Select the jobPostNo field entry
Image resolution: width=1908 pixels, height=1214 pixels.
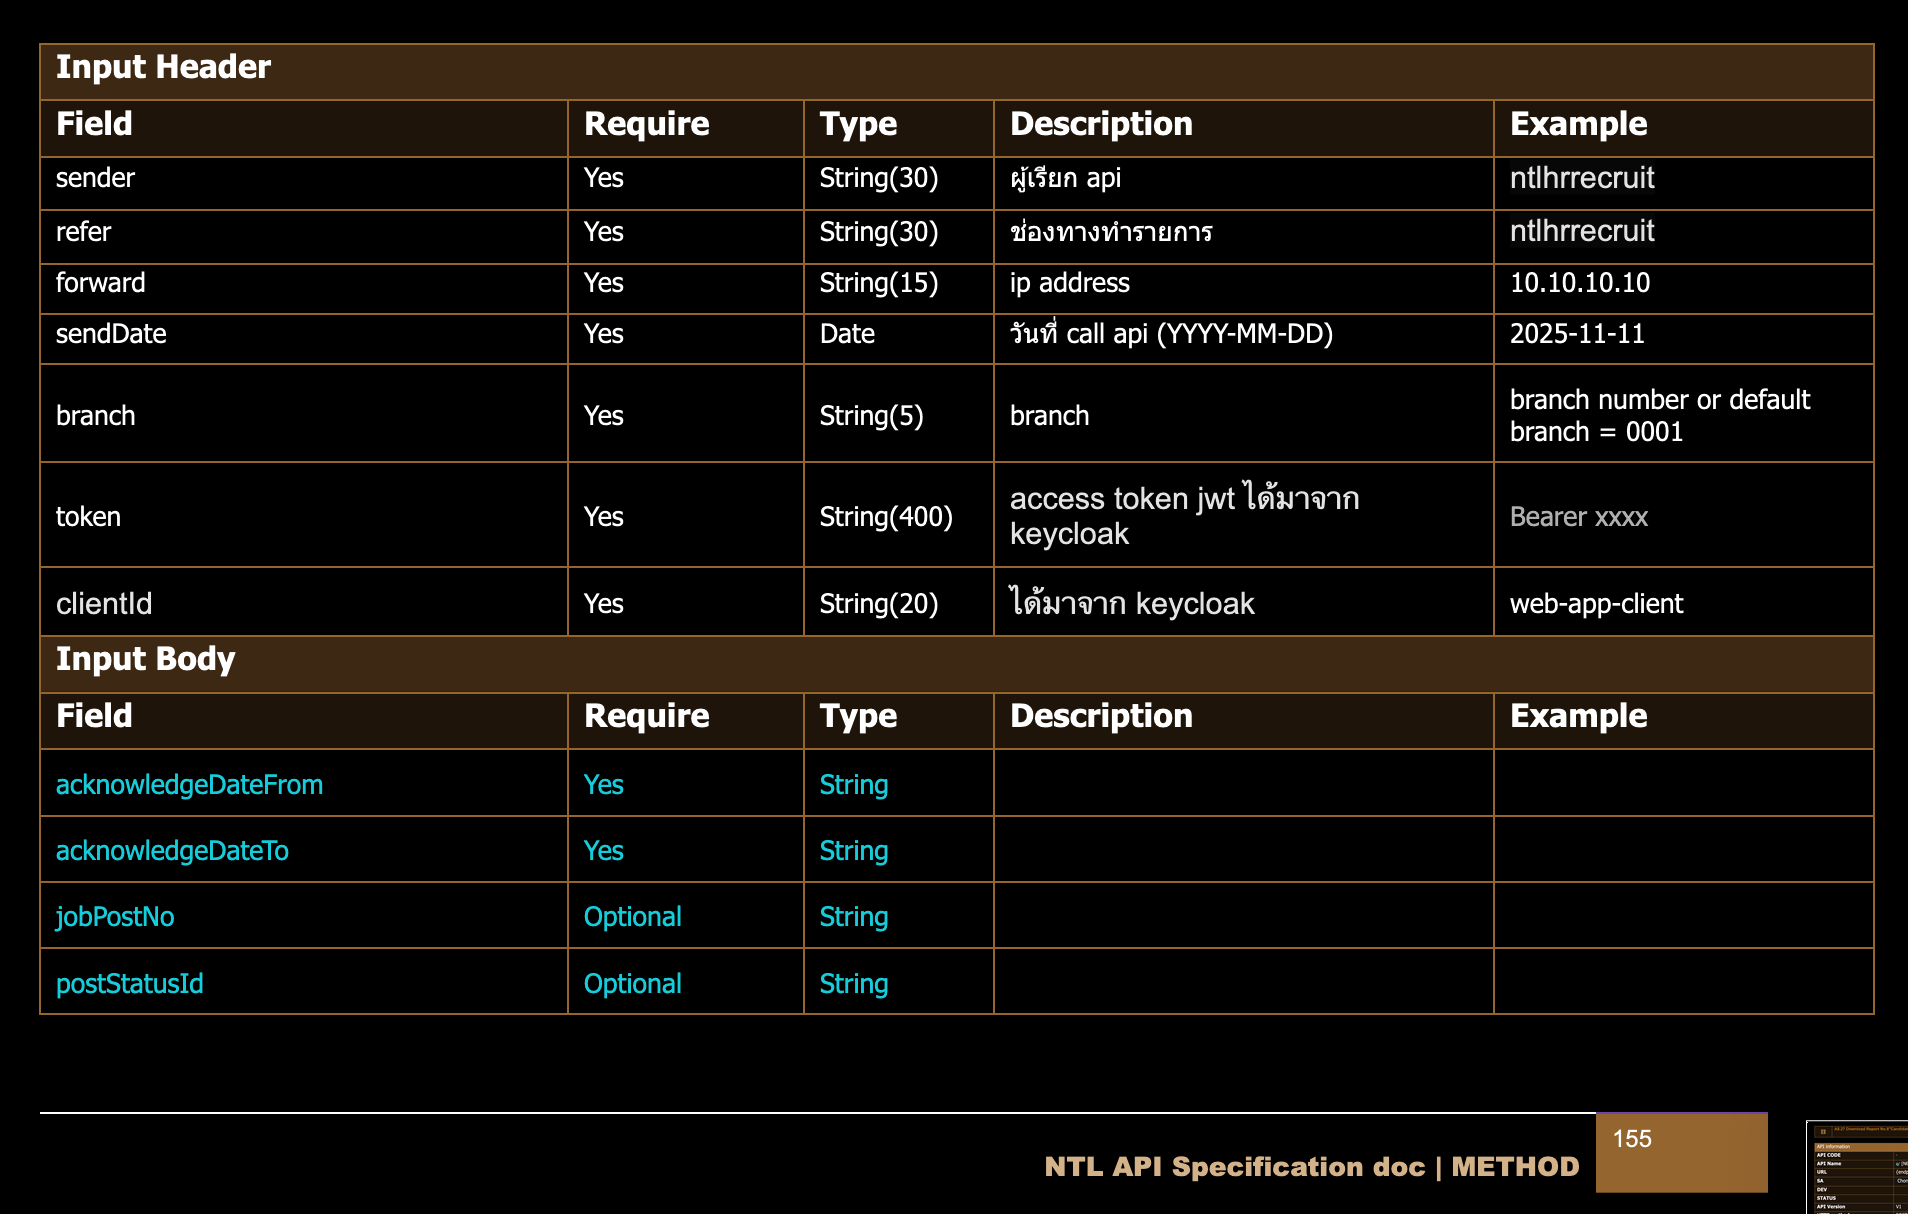coord(115,917)
